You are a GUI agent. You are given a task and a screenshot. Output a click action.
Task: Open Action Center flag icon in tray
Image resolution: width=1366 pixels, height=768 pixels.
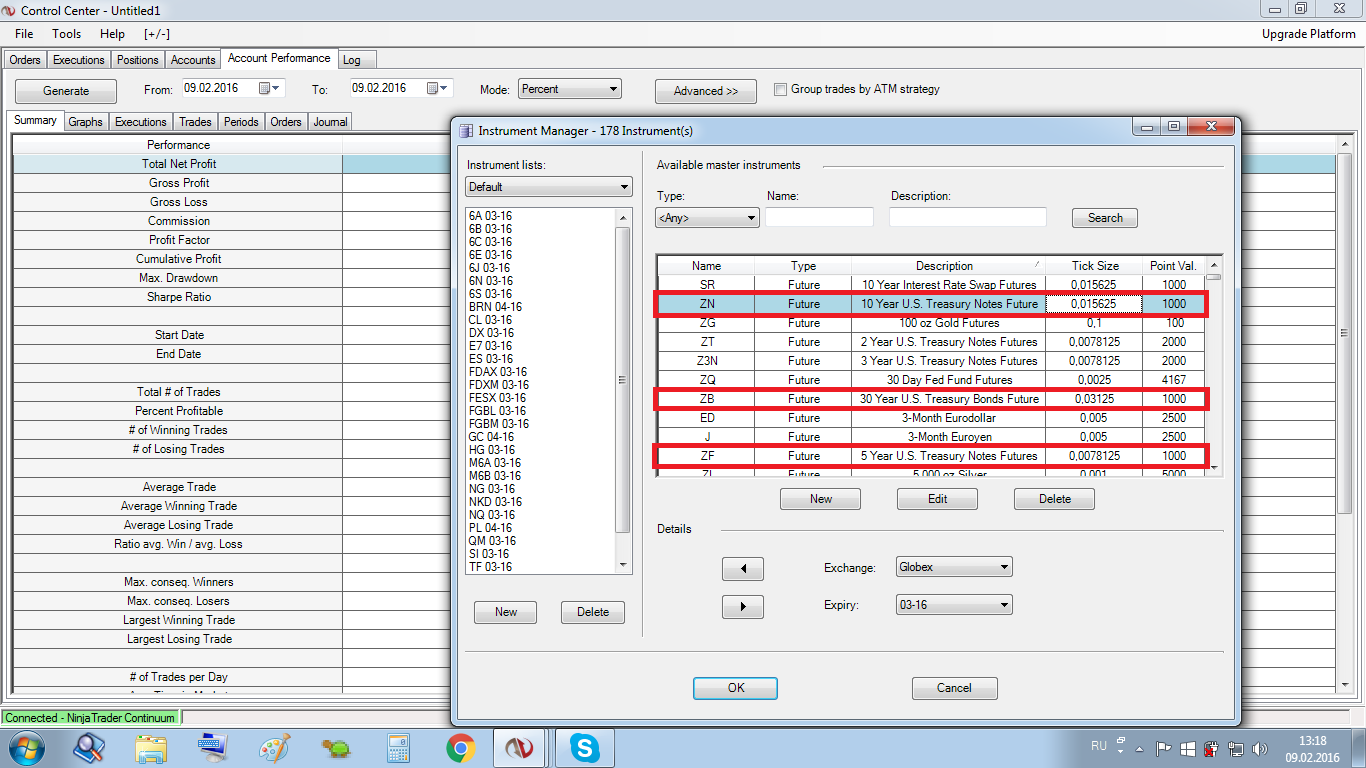[x=1164, y=748]
